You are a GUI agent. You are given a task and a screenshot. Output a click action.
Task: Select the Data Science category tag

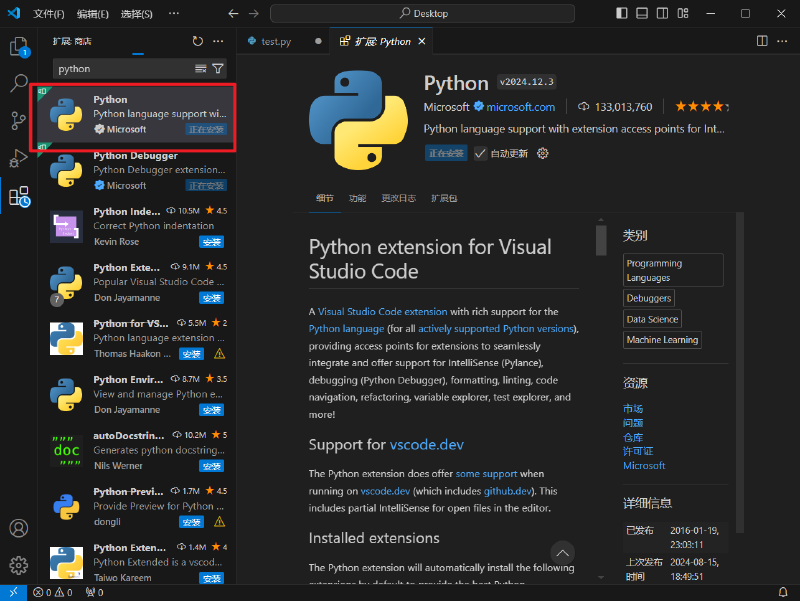[x=652, y=319]
